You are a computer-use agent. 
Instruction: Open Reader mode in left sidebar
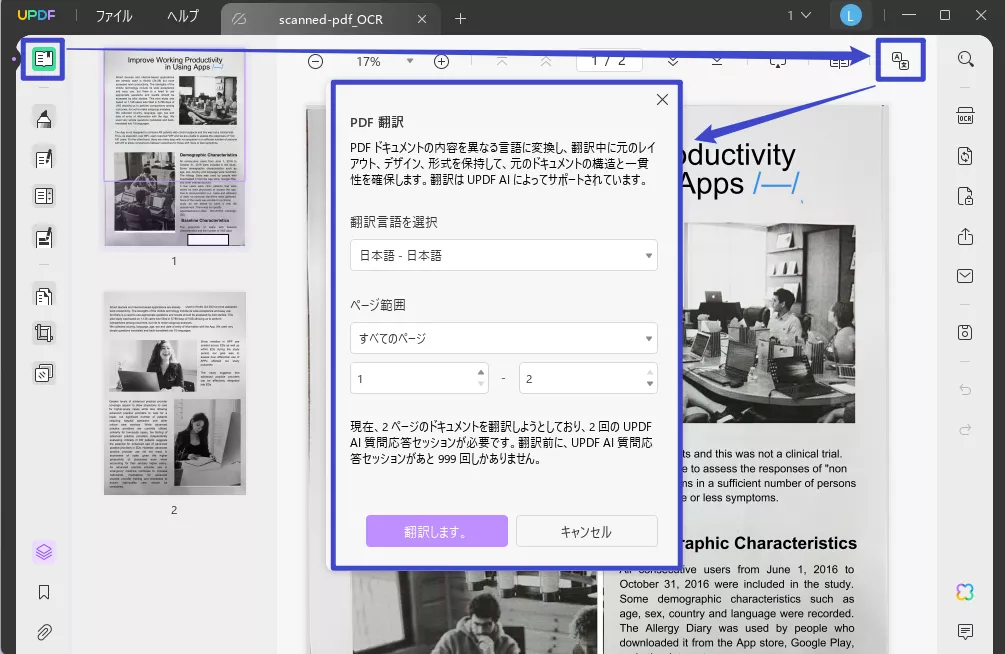point(44,60)
